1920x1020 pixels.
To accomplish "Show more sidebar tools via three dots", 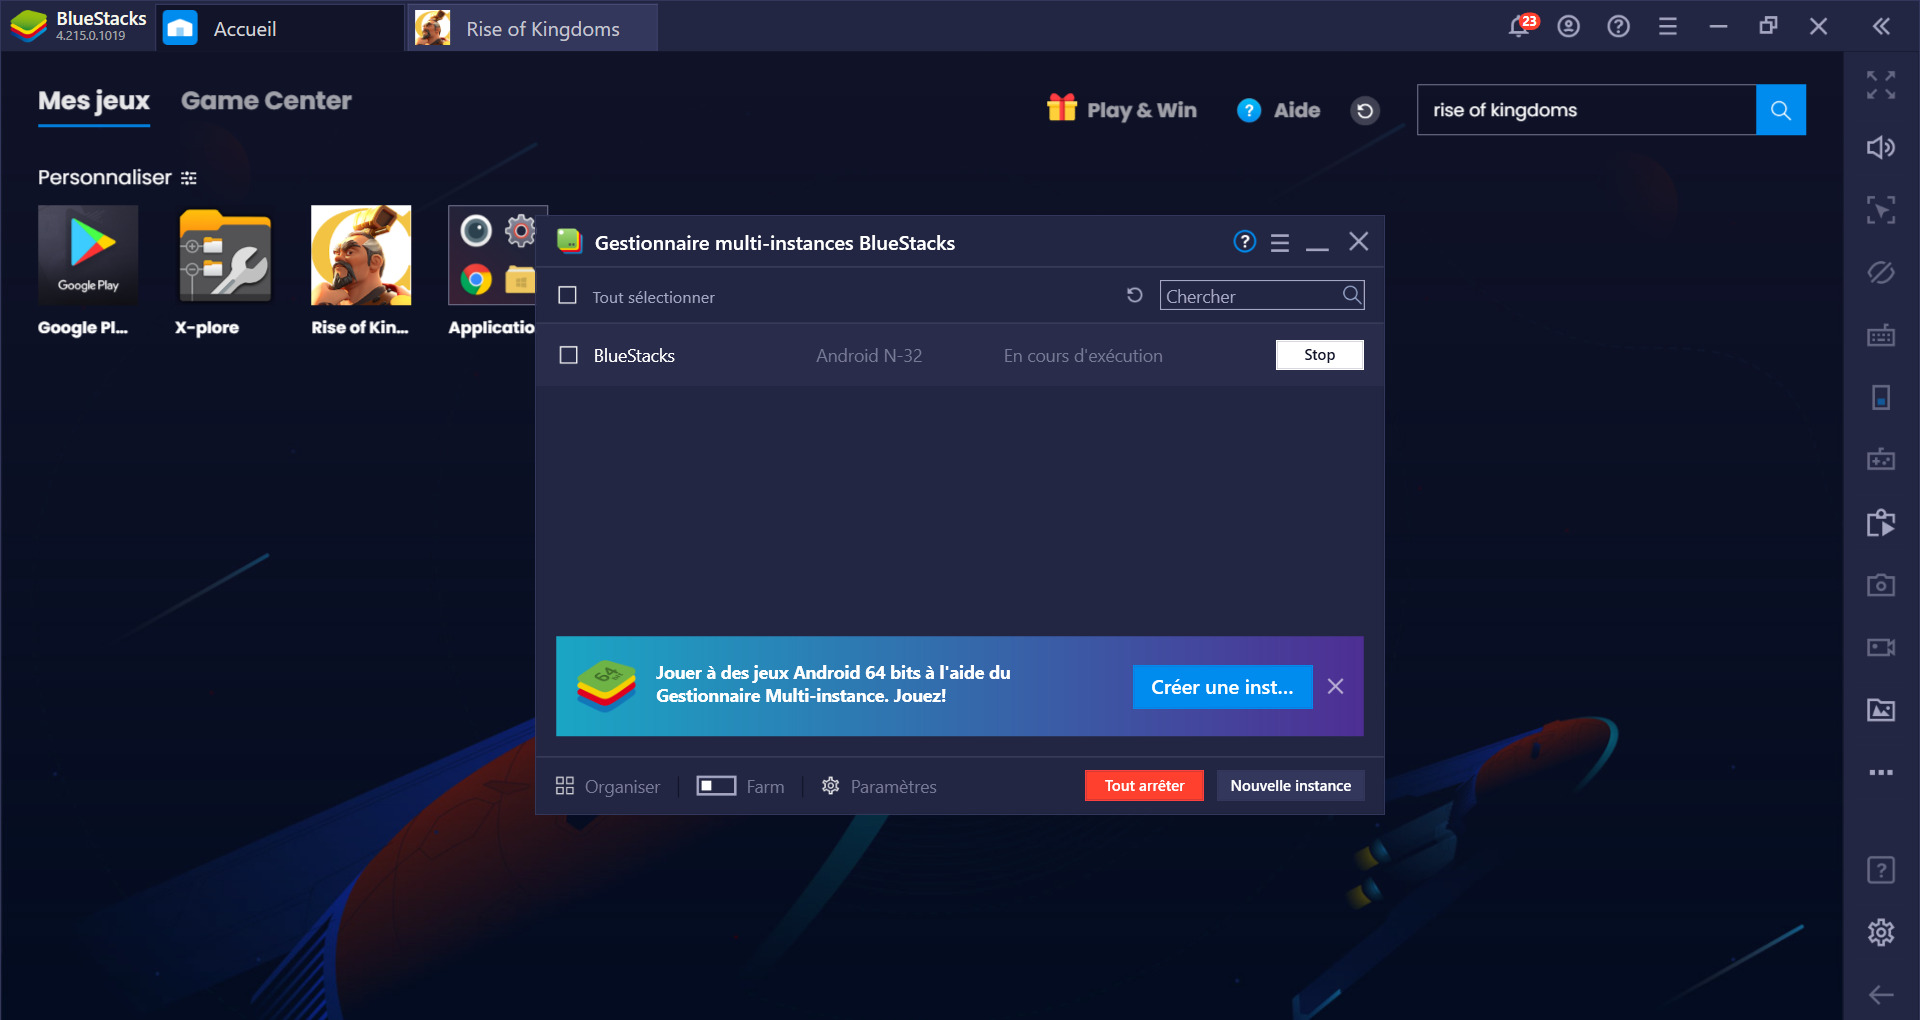I will click(x=1881, y=772).
